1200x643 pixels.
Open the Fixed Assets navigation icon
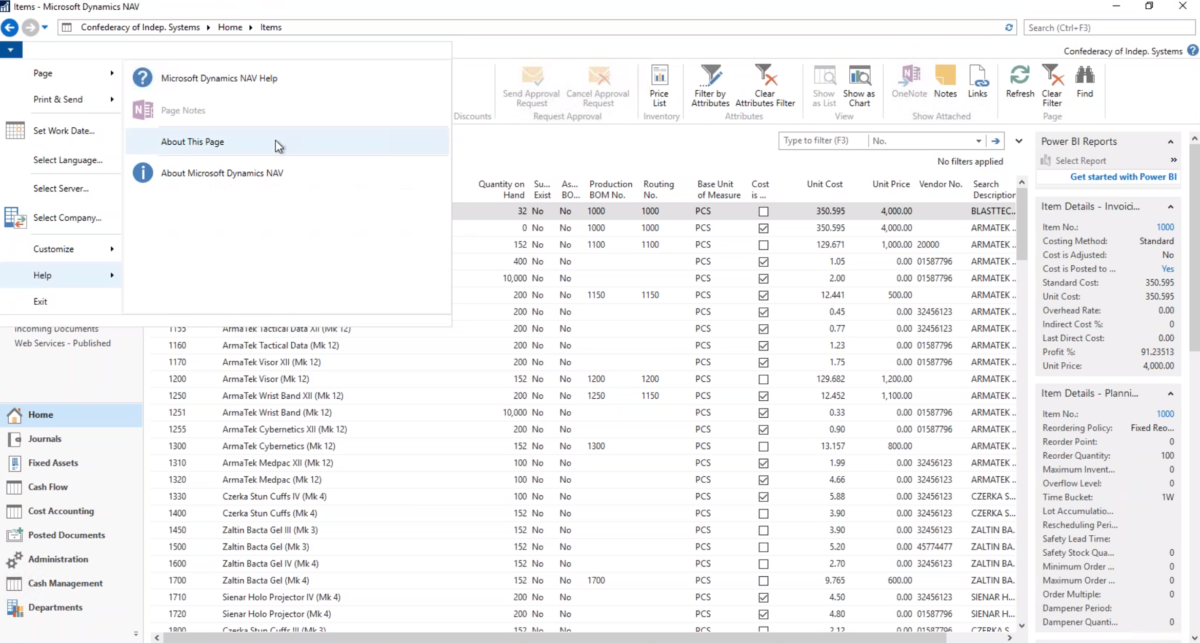pyautogui.click(x=14, y=463)
